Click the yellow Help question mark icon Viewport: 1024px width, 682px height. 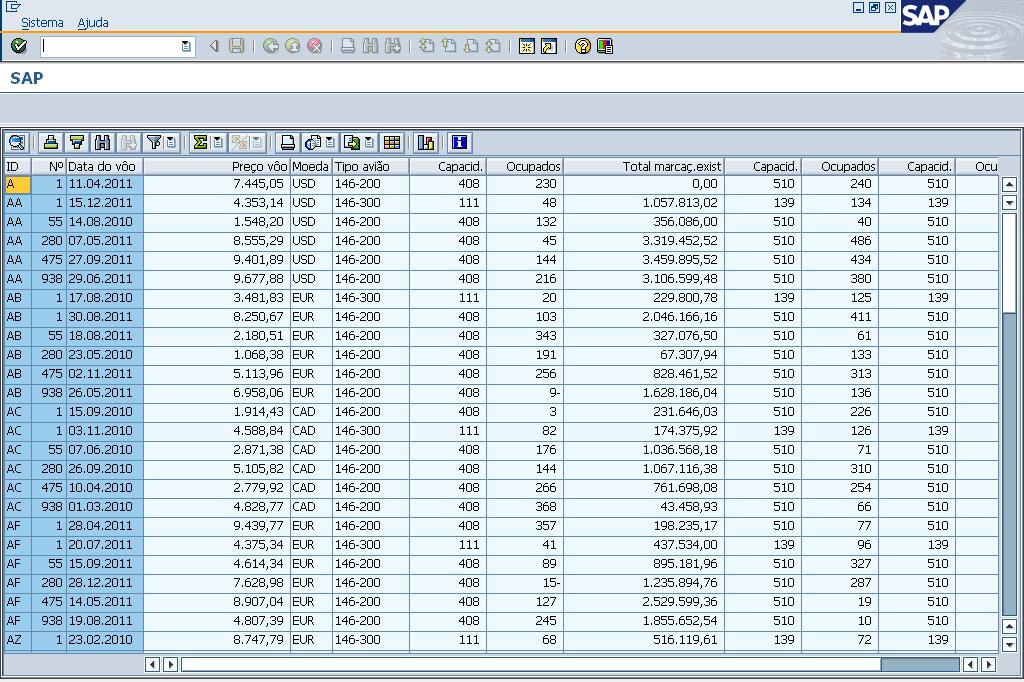pos(583,46)
